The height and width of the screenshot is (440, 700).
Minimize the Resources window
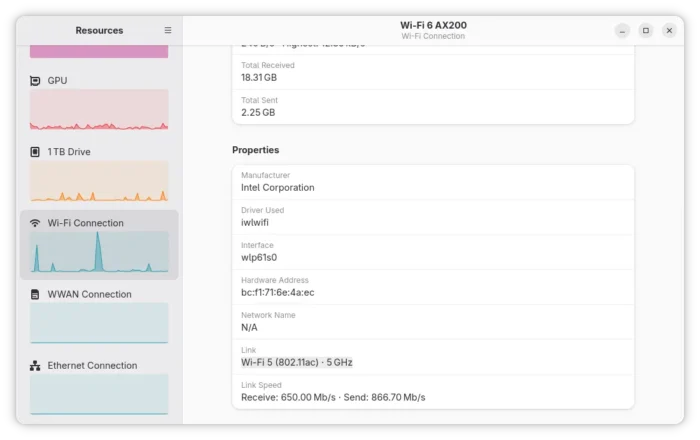tap(622, 30)
